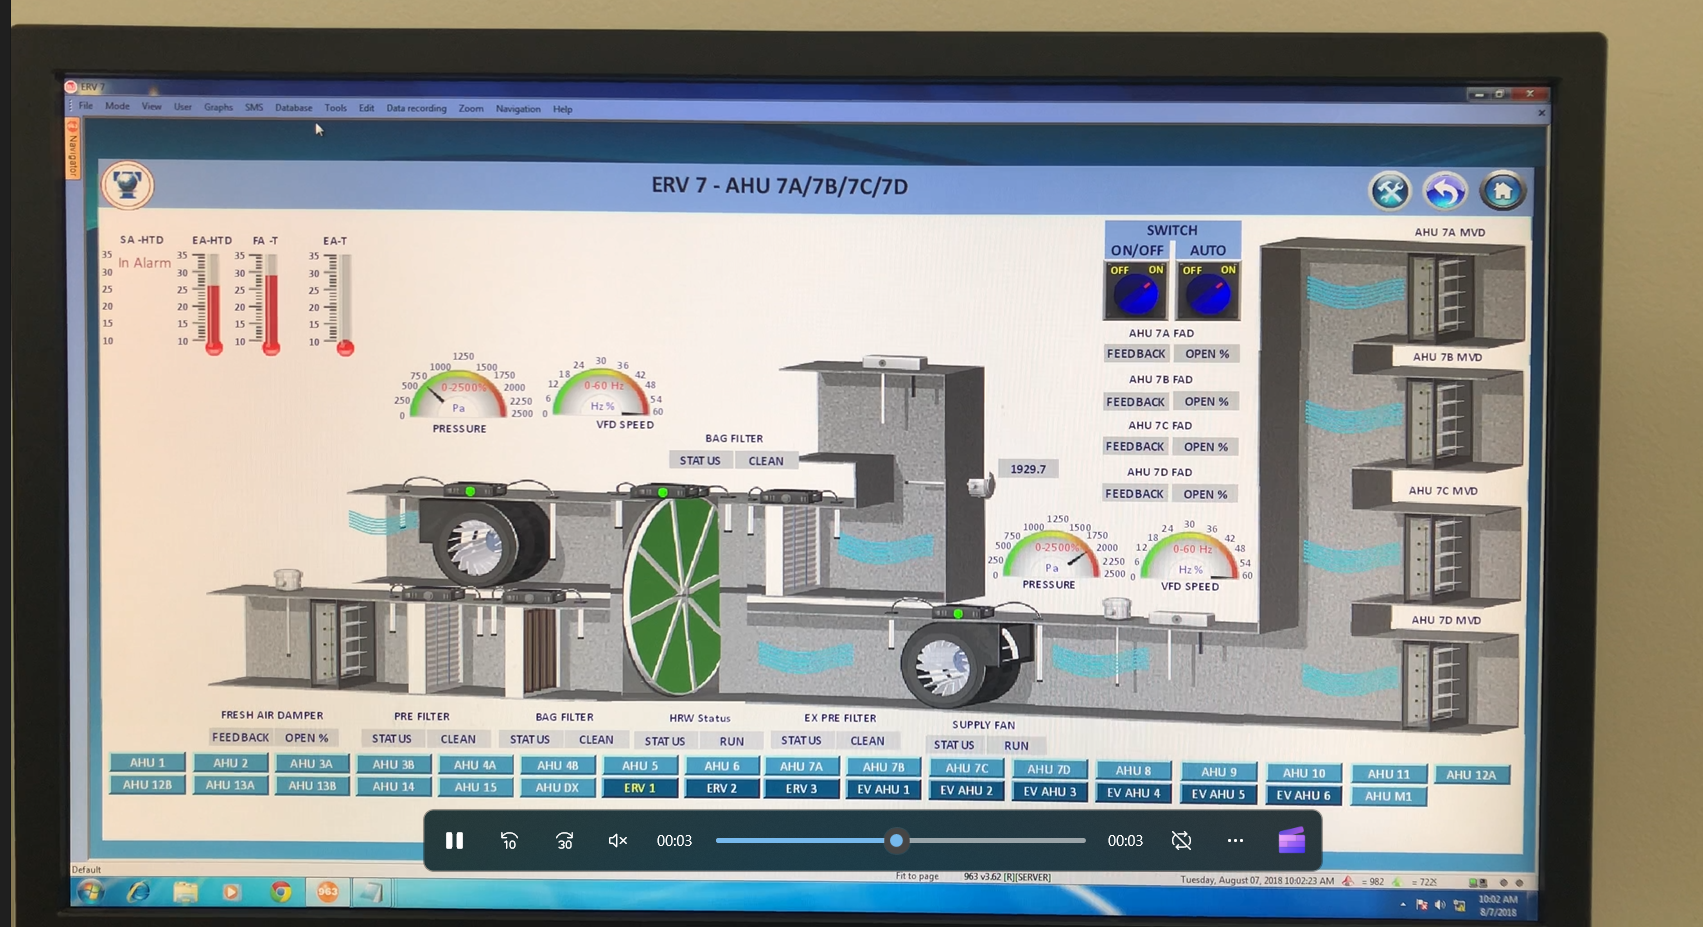Viewport: 1703px width, 927px height.
Task: Launch Google Chrome from the taskbar
Action: click(280, 892)
